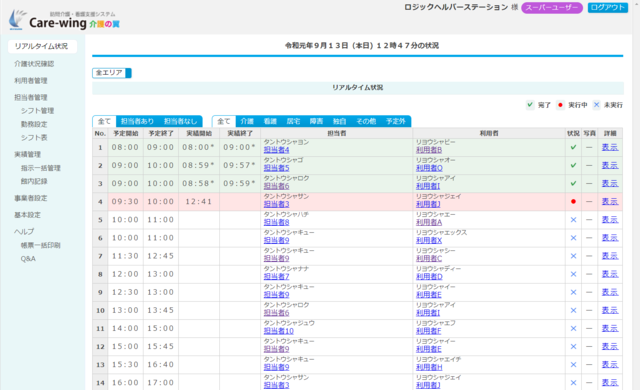Open 利用者B link in row 1
Viewport: 640px width, 390px height.
click(429, 150)
